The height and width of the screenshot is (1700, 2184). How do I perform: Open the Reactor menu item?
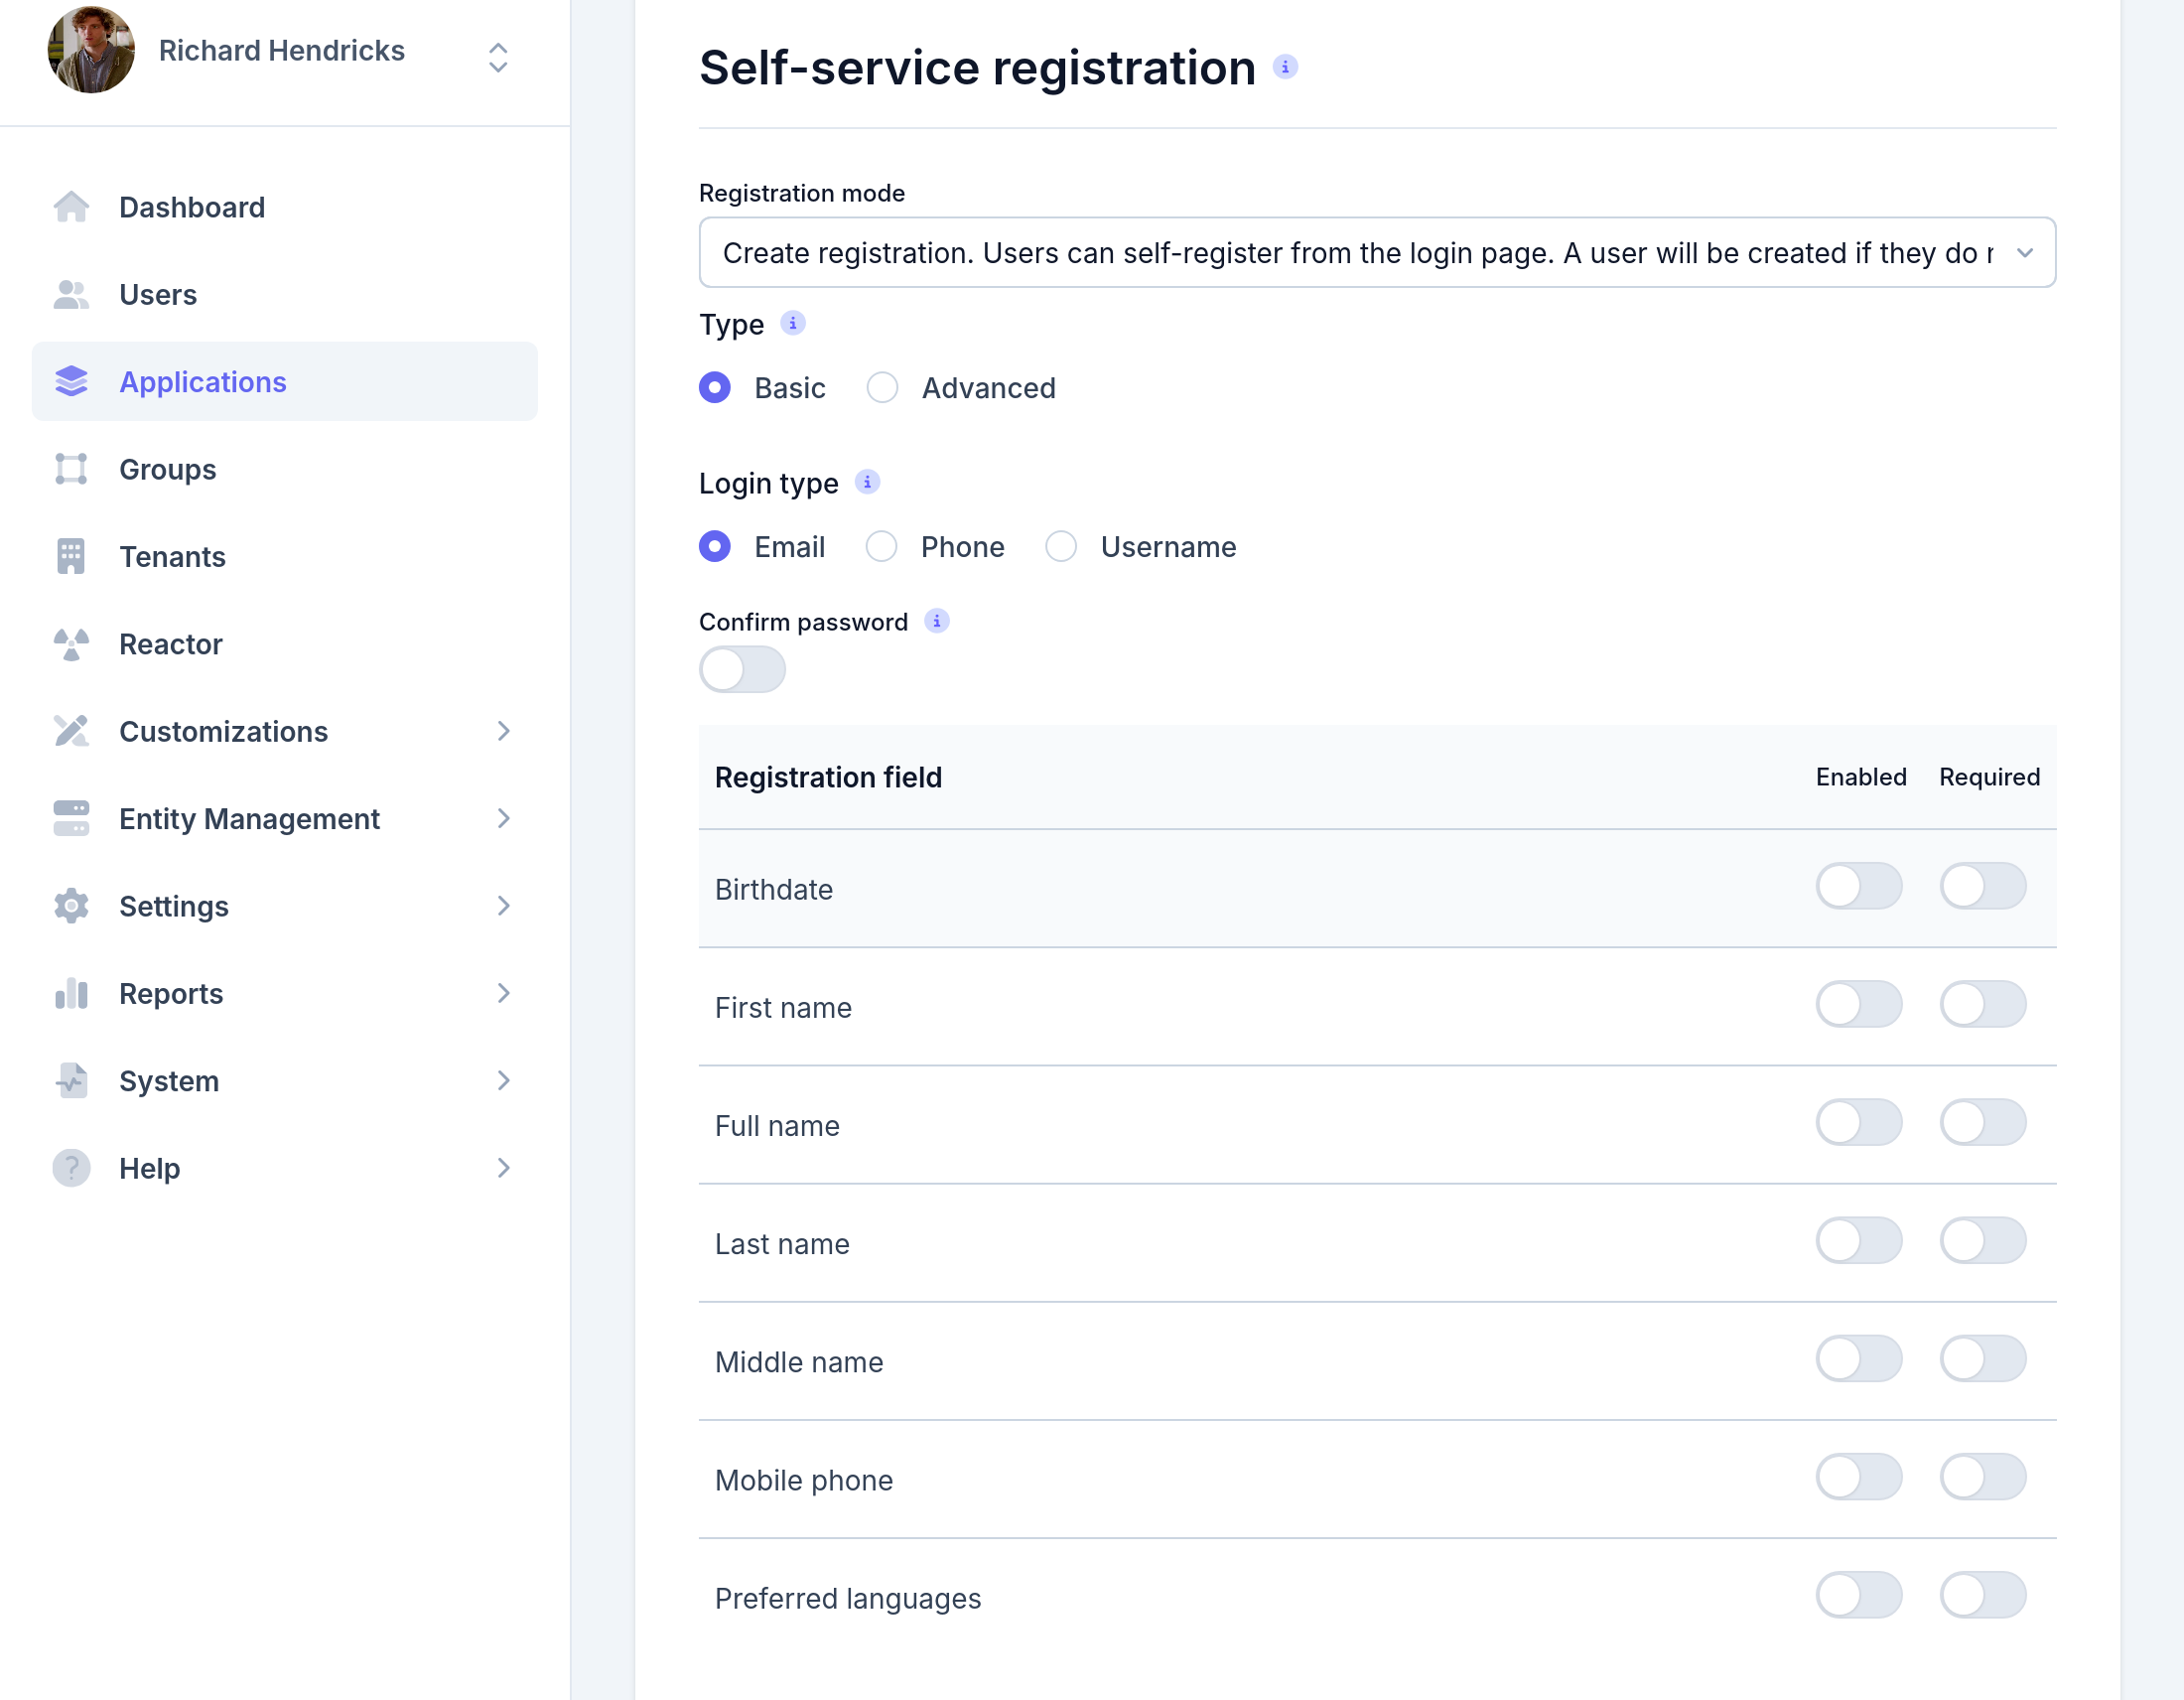click(x=285, y=644)
